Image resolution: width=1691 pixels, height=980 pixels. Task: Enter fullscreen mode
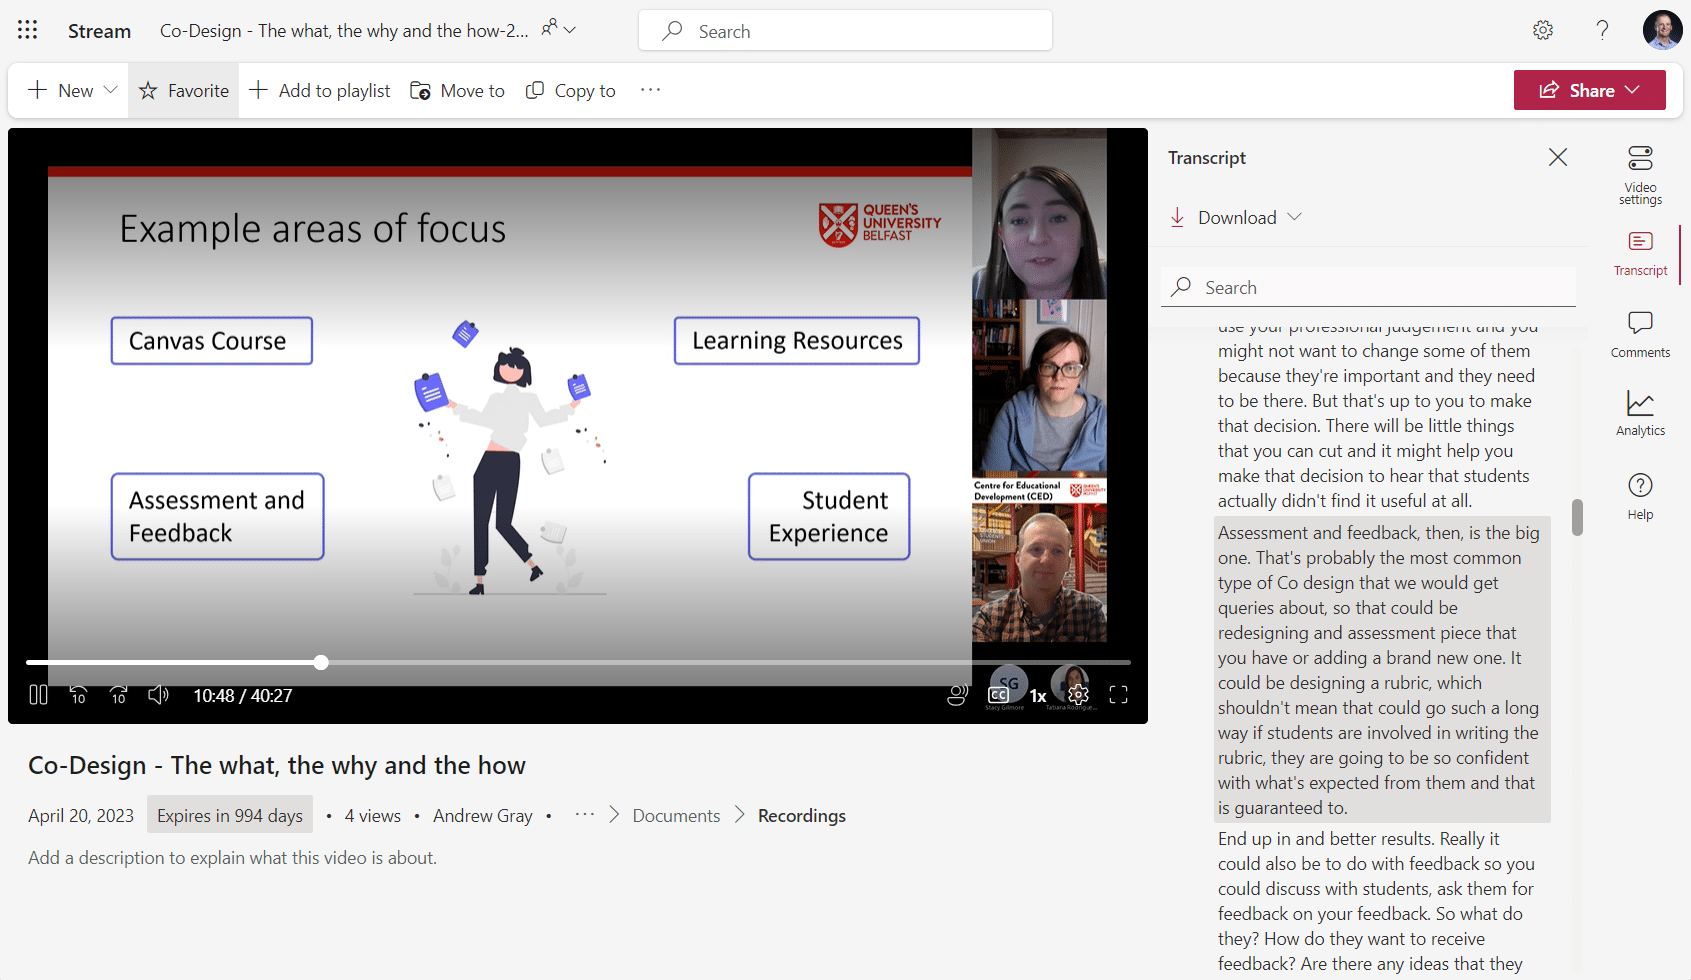pyautogui.click(x=1118, y=693)
